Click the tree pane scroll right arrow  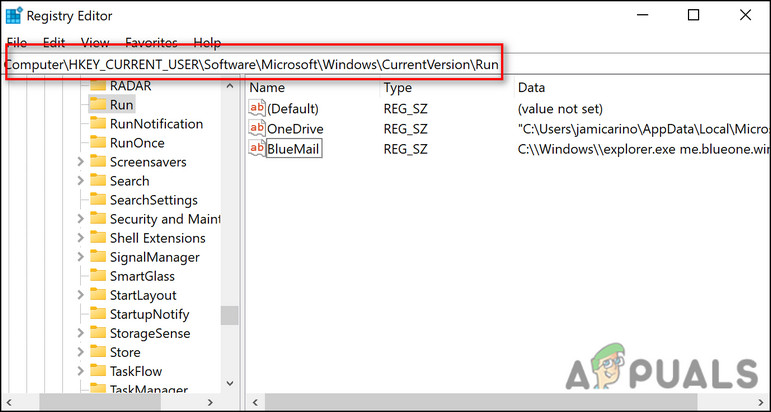(x=210, y=402)
